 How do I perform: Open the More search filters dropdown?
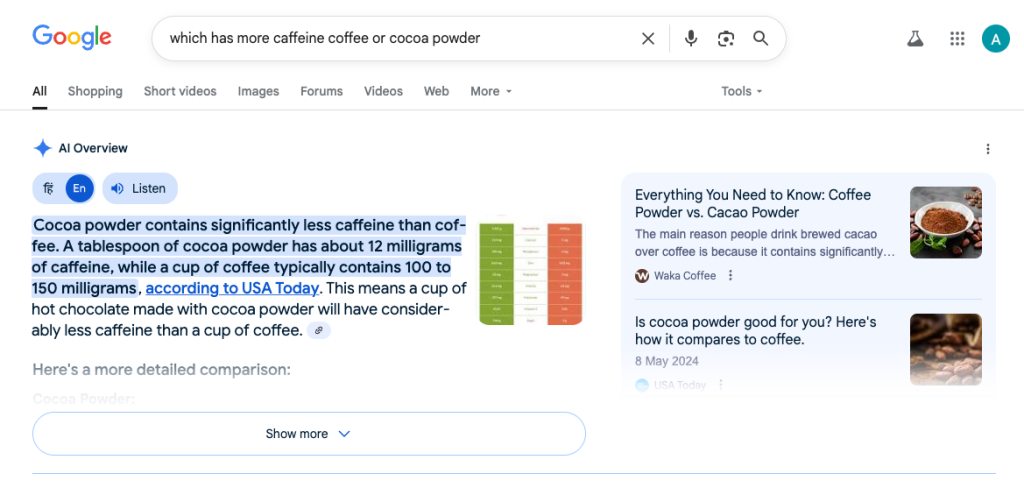pos(491,91)
